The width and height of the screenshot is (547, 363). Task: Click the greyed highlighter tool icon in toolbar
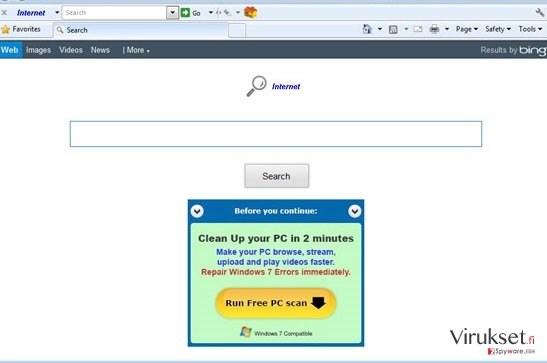(x=227, y=13)
